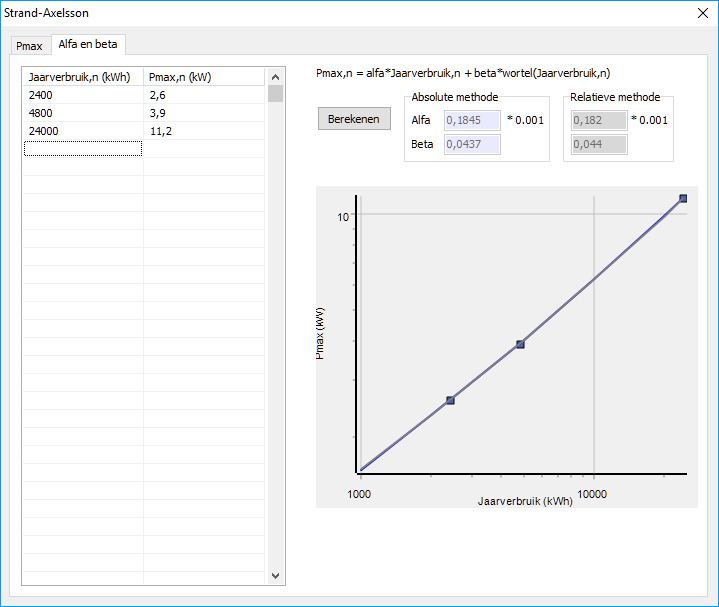Image resolution: width=719 pixels, height=607 pixels.
Task: Select the cell containing 2400
Action: (82, 95)
